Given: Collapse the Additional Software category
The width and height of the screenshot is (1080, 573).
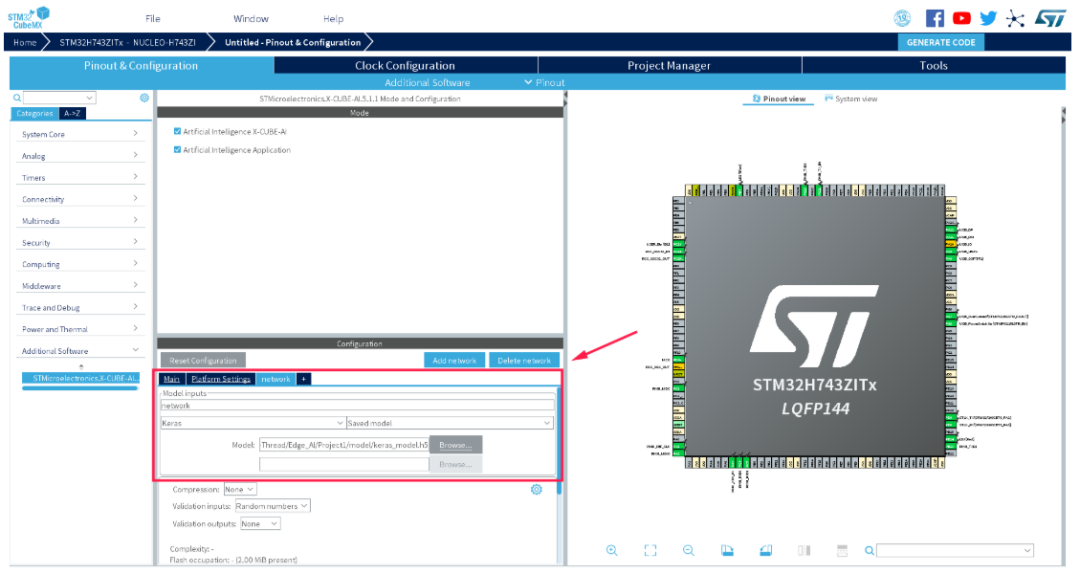Looking at the screenshot, I should click(79, 351).
